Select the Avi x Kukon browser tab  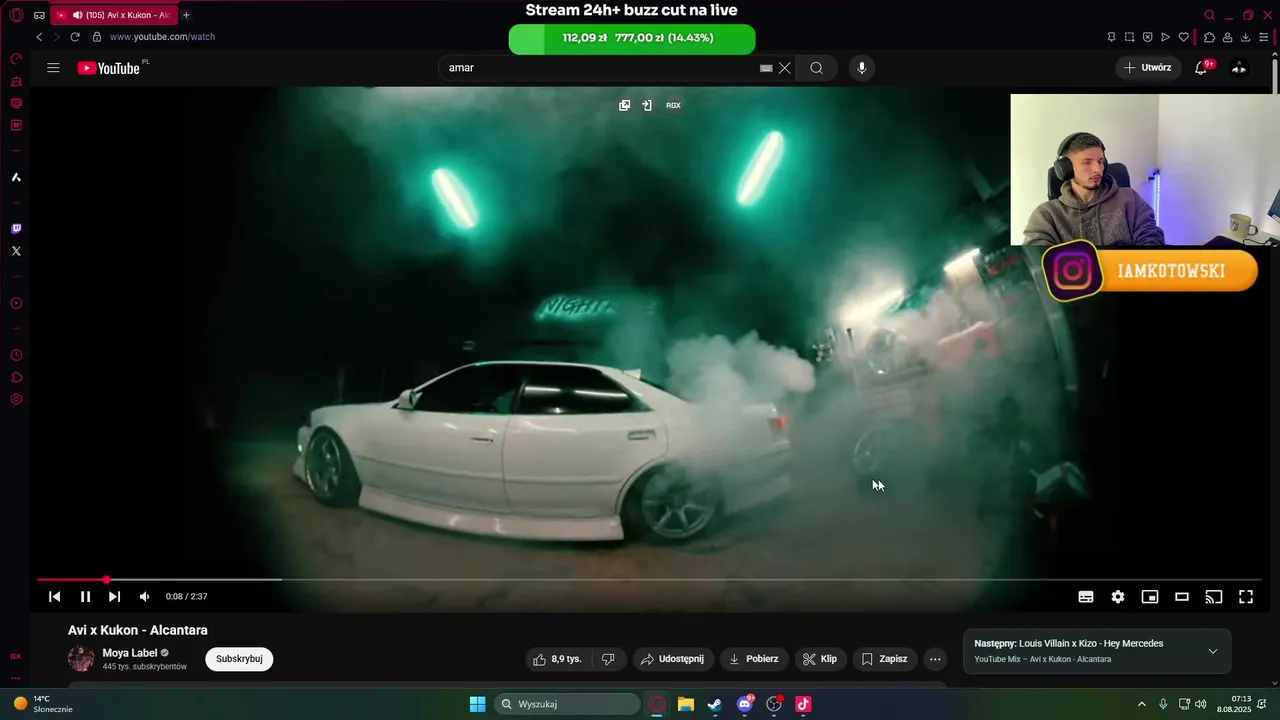(x=114, y=15)
